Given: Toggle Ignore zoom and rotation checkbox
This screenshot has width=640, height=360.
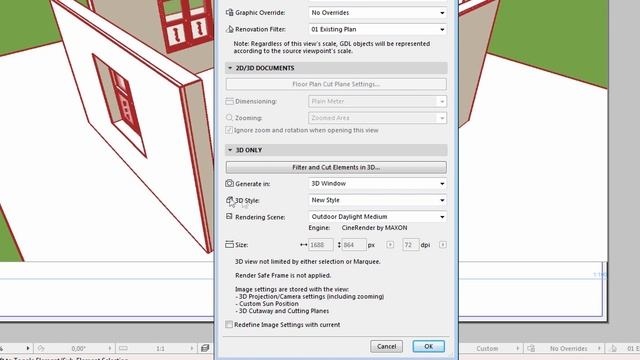Looking at the screenshot, I should click(x=229, y=130).
